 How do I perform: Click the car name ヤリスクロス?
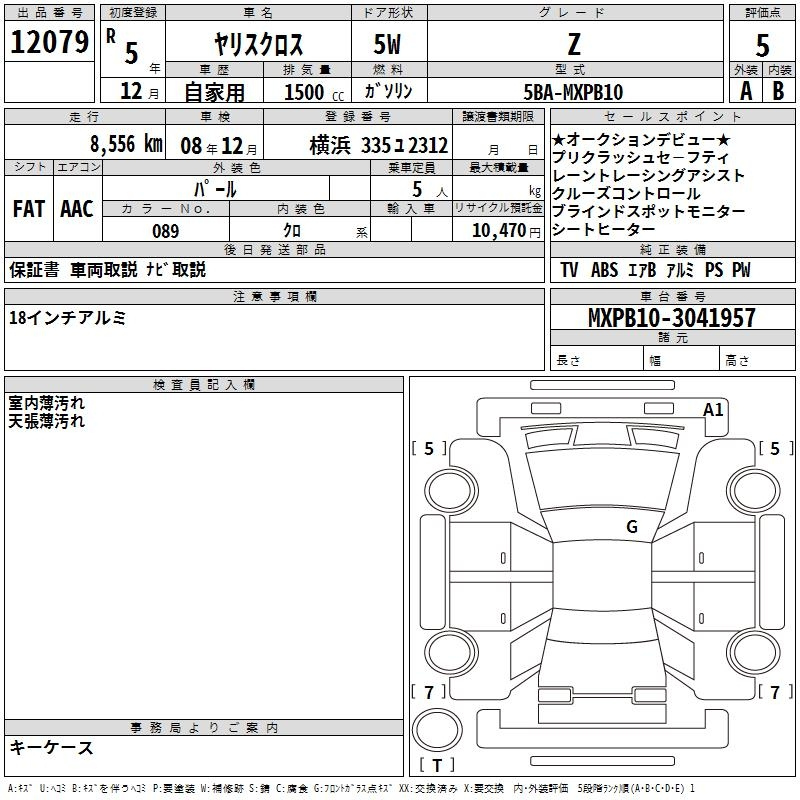[259, 45]
